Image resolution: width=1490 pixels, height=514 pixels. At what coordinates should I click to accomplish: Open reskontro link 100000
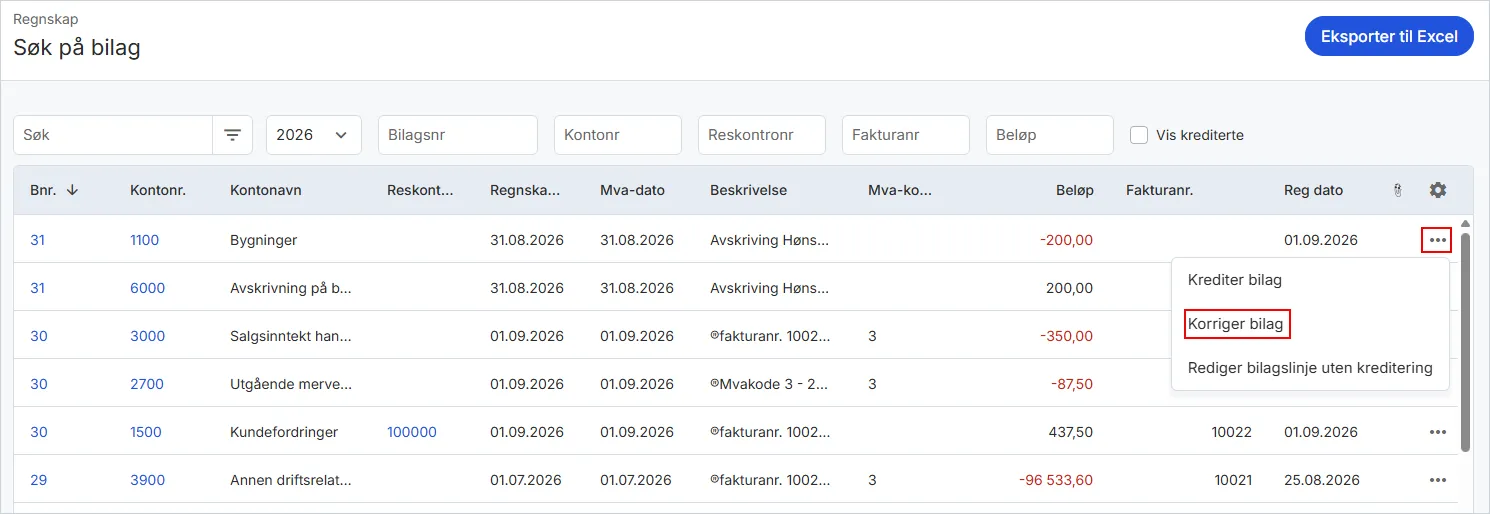(x=412, y=432)
